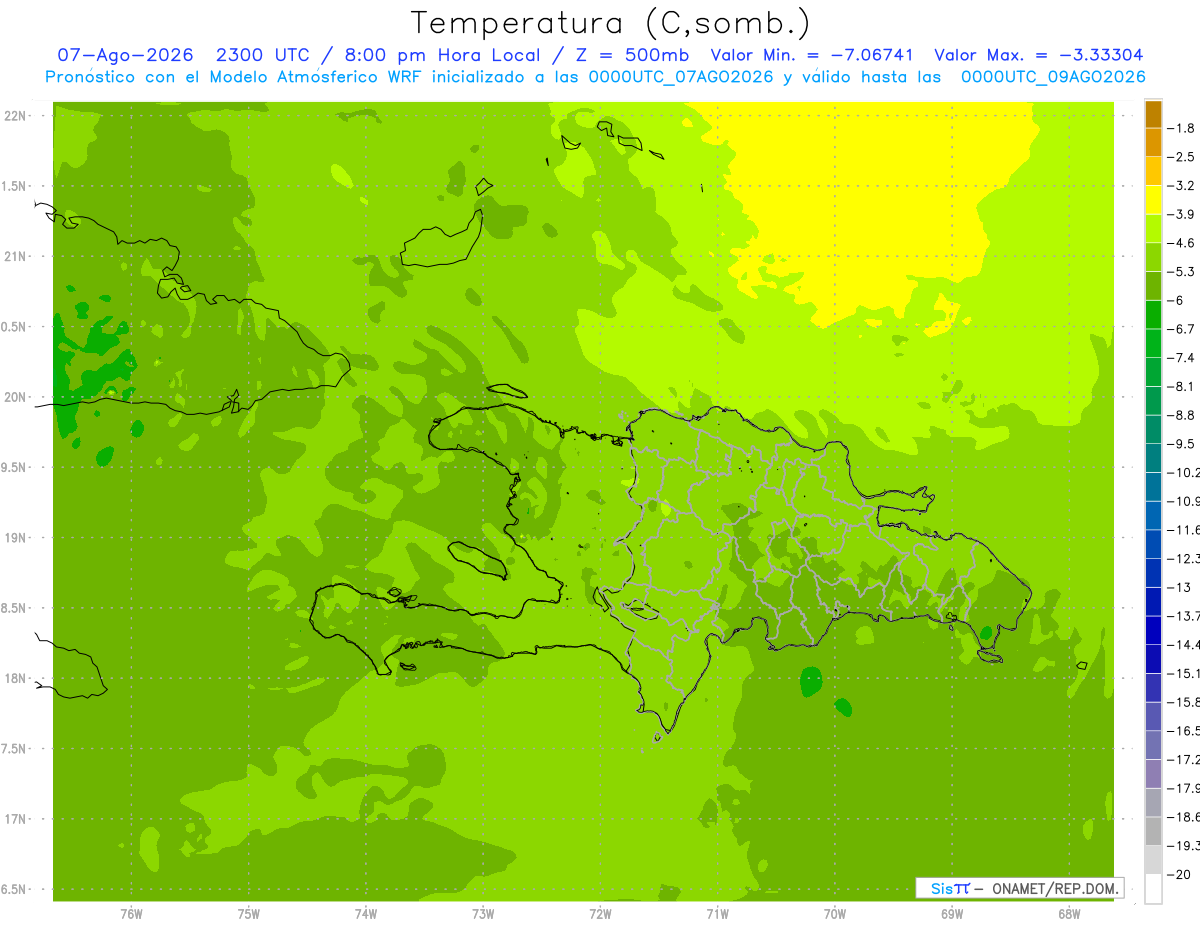Image resolution: width=1200 pixels, height=927 pixels.
Task: Click the '73W' longitude label
Action: coord(483,914)
